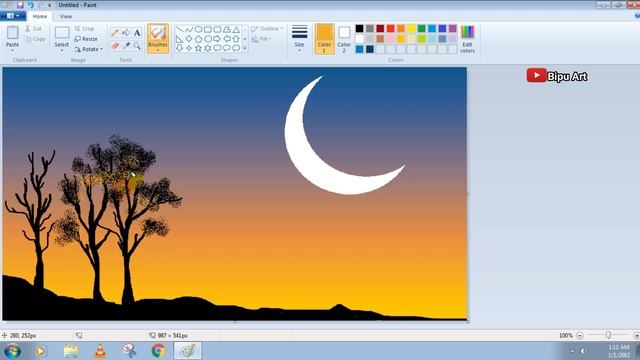This screenshot has height=360, width=640.
Task: Expand the Shapes gallery more arrow
Action: (x=245, y=48)
